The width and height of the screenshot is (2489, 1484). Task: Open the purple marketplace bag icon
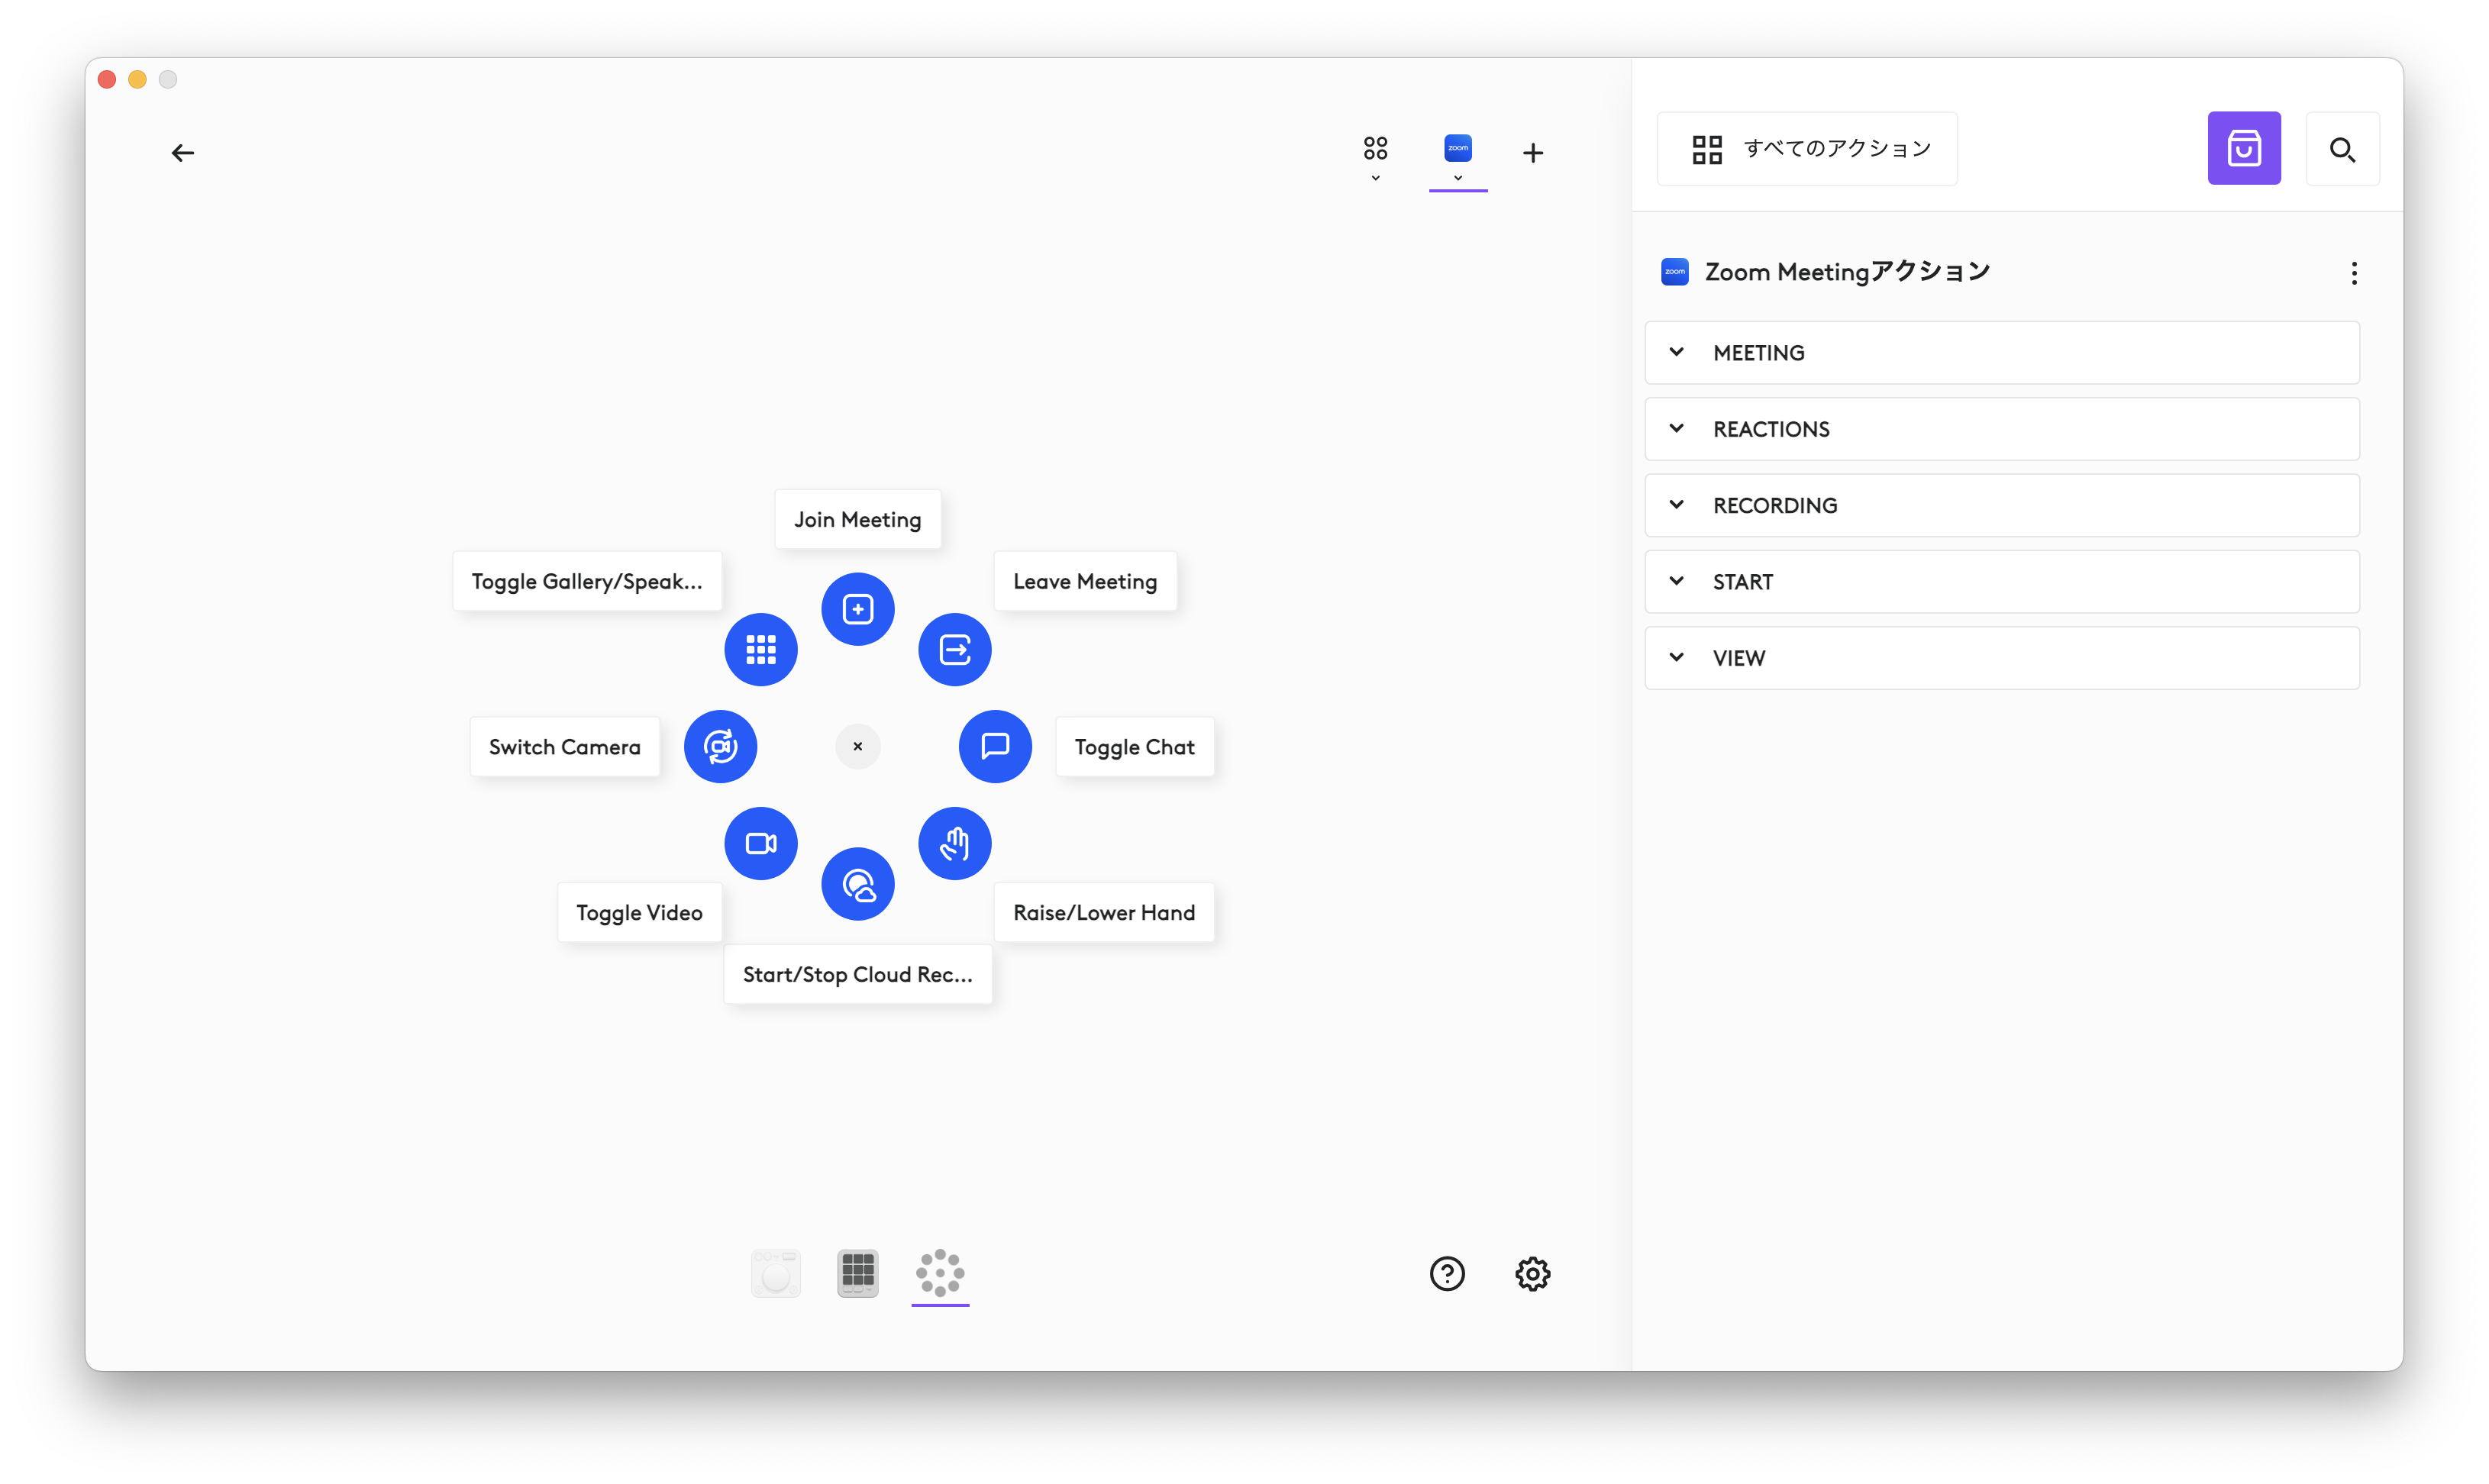(x=2243, y=149)
